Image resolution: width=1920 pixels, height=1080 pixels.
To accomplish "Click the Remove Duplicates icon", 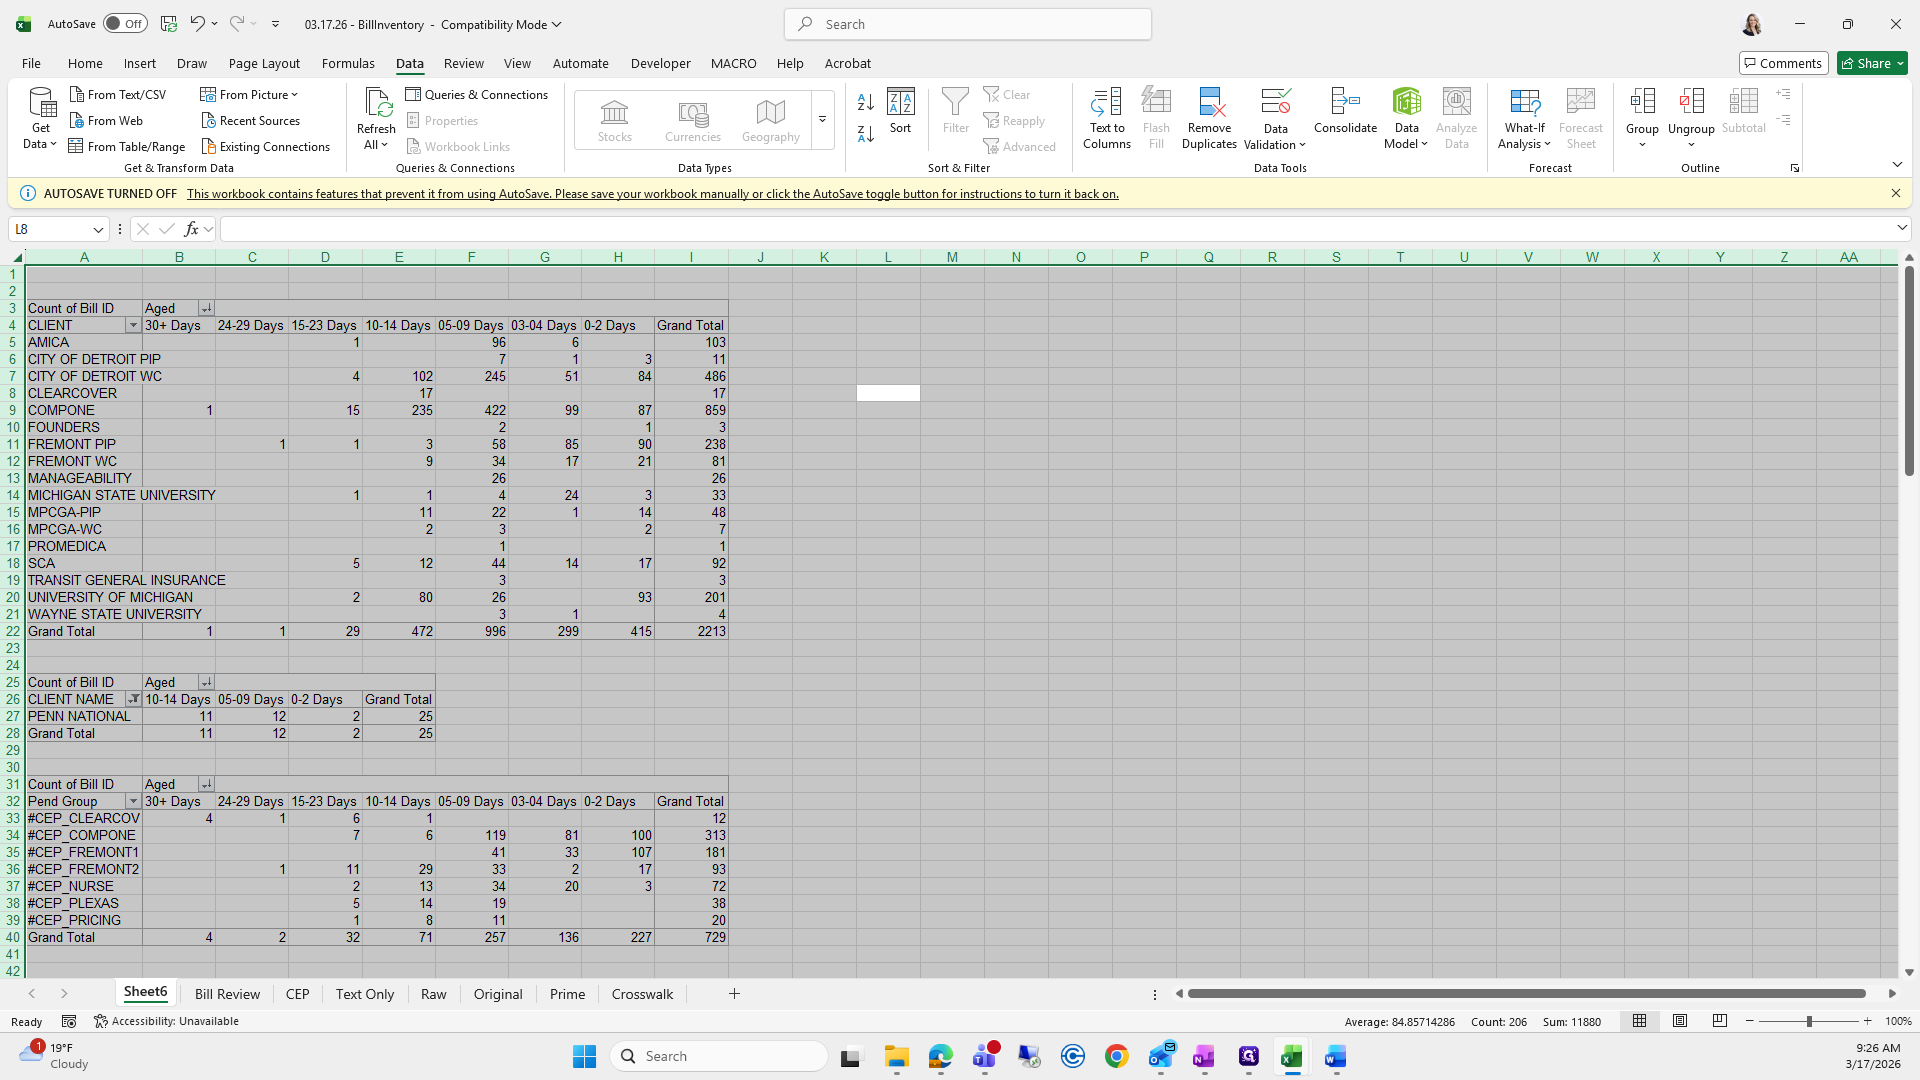I will click(1209, 103).
